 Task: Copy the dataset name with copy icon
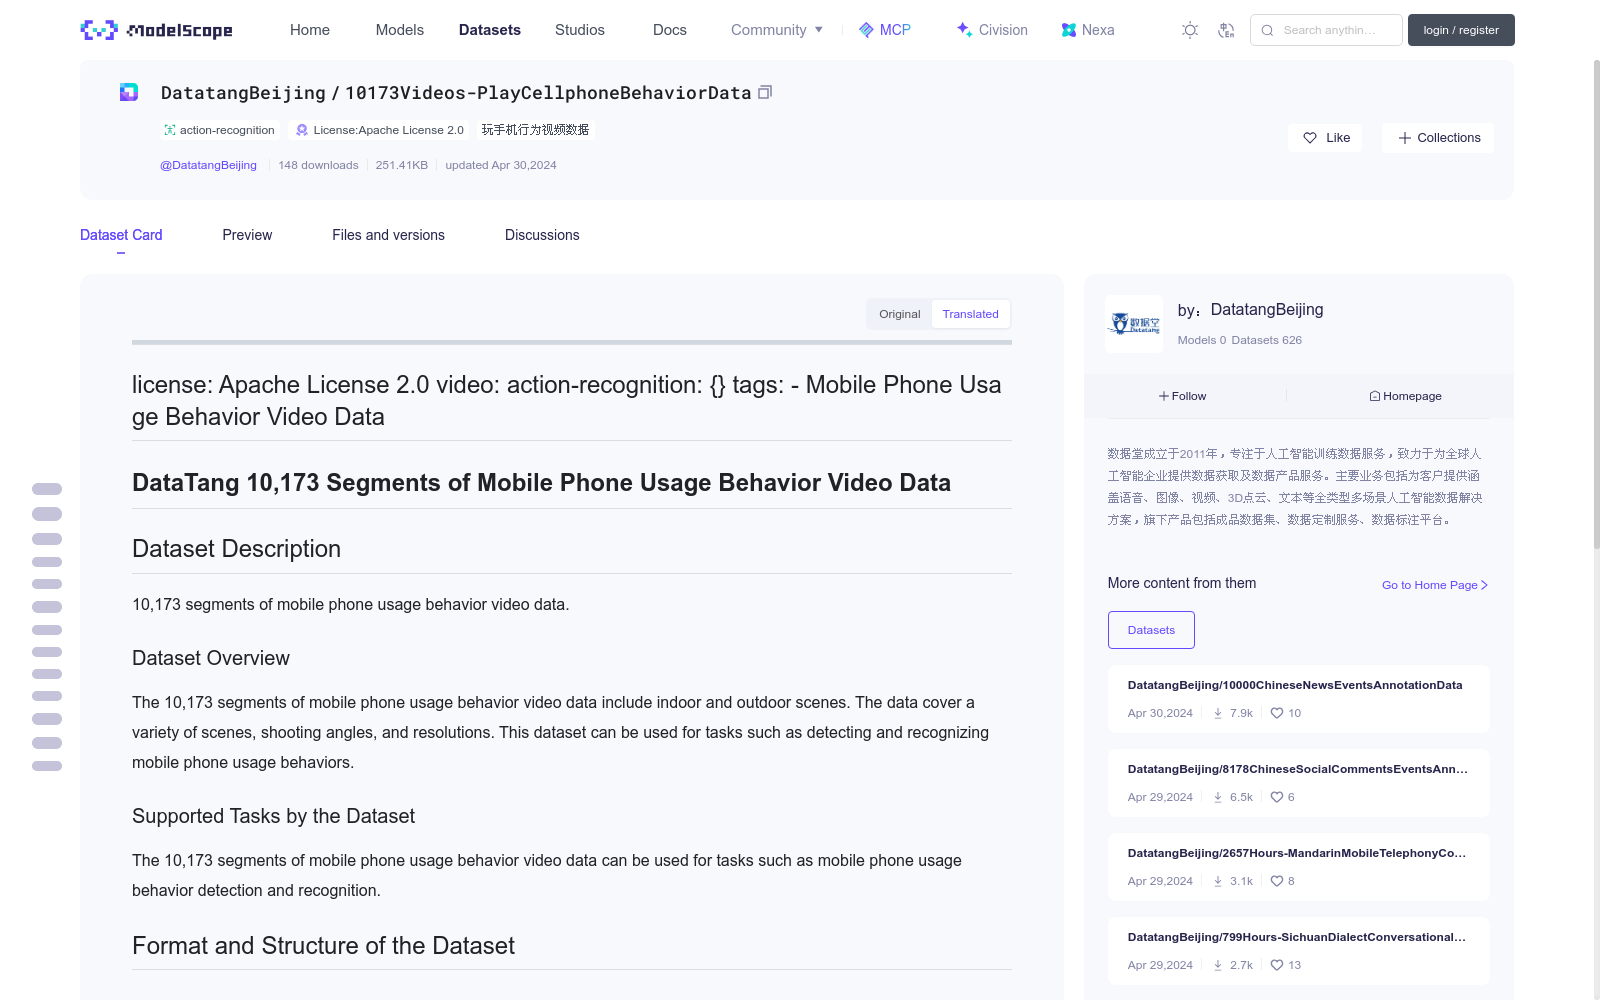click(765, 92)
